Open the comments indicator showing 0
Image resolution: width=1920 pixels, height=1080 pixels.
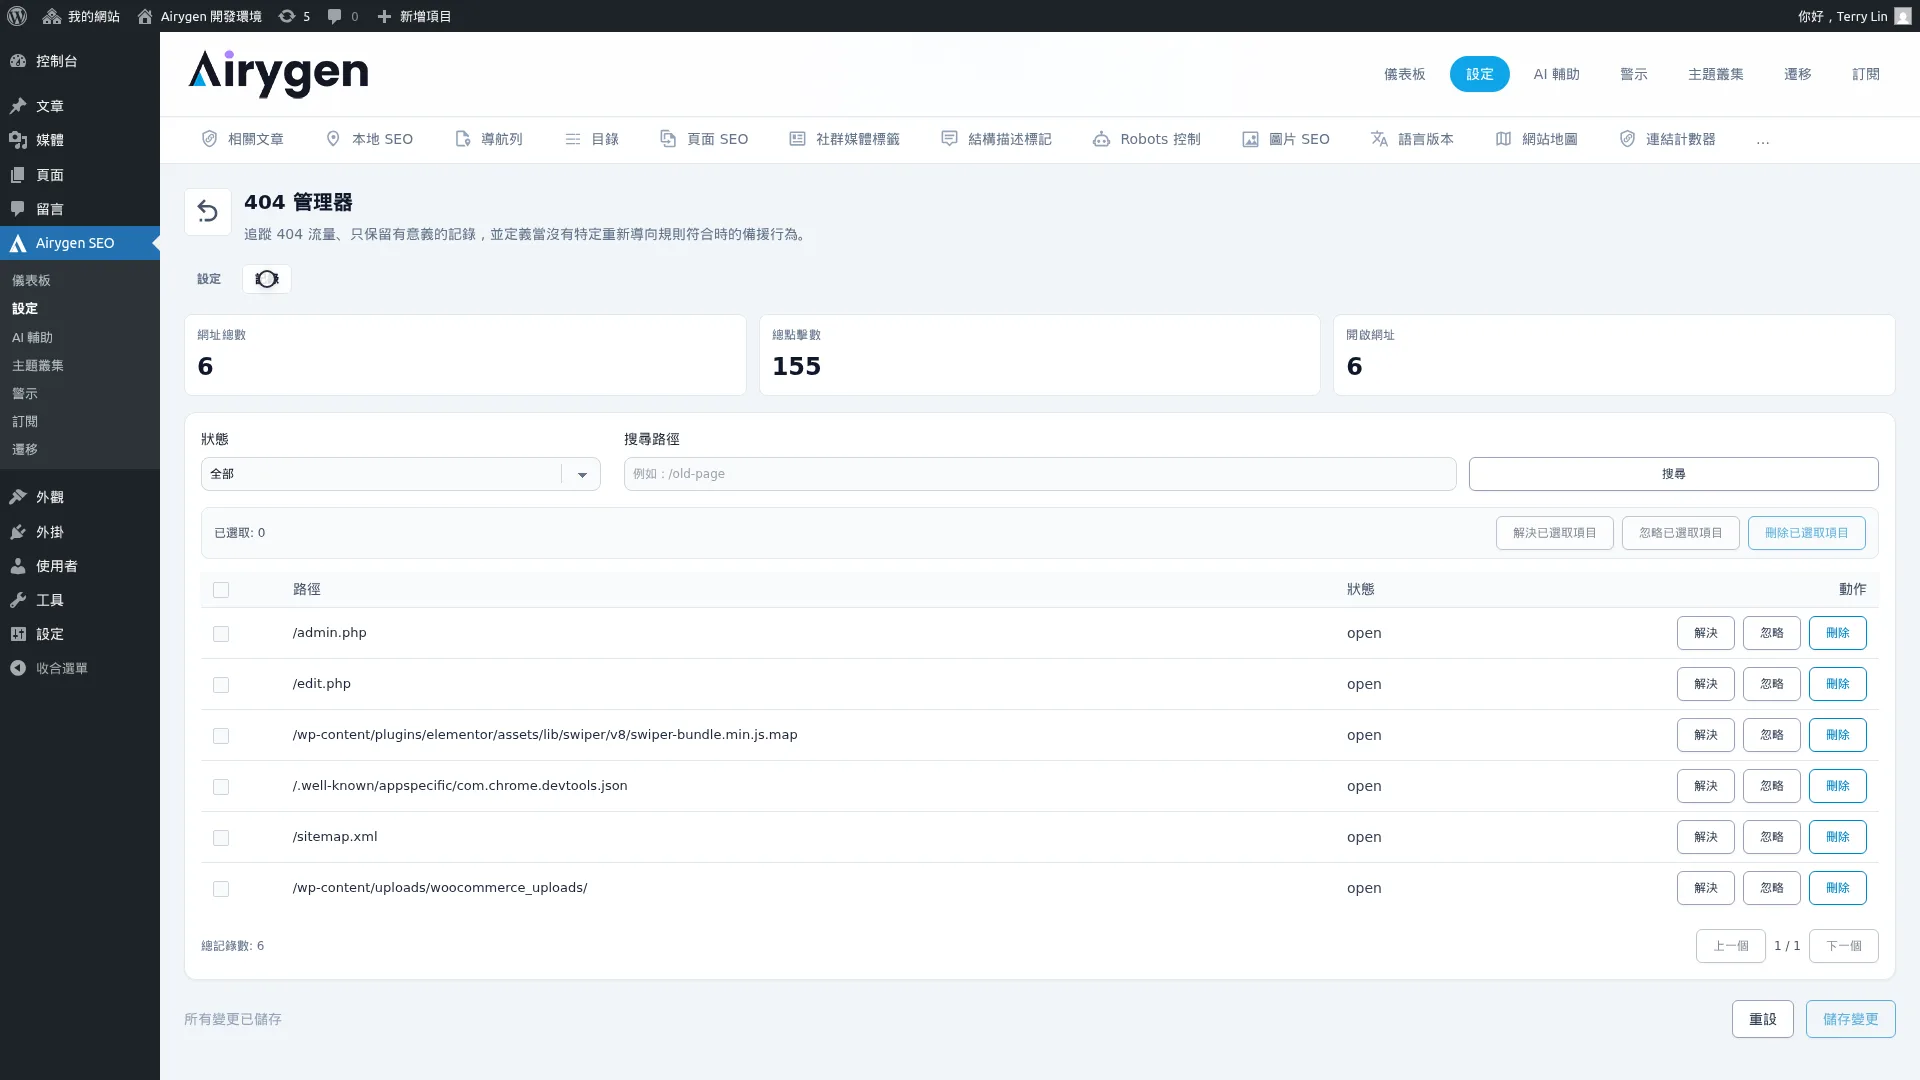pyautogui.click(x=343, y=16)
